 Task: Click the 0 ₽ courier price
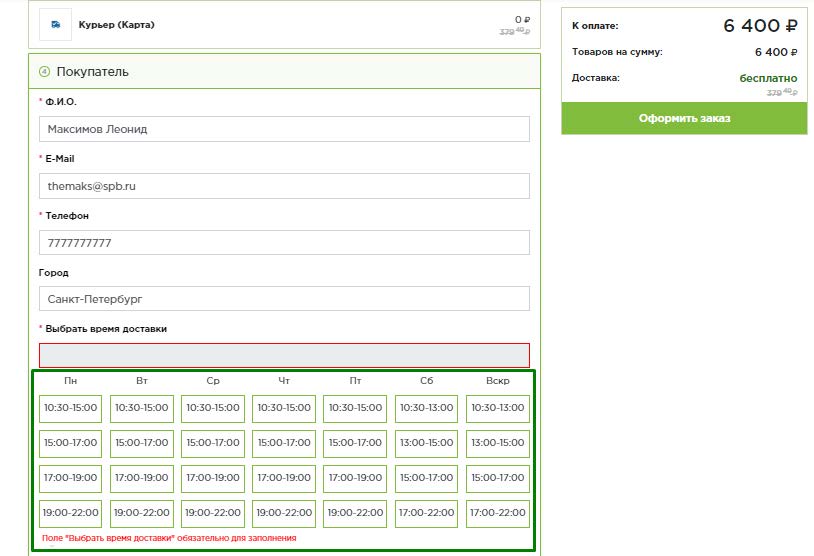coord(522,20)
